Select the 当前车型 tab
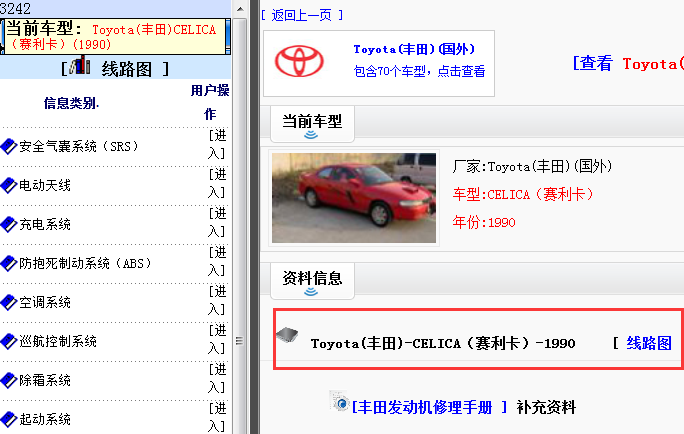The width and height of the screenshot is (684, 434). tap(312, 124)
